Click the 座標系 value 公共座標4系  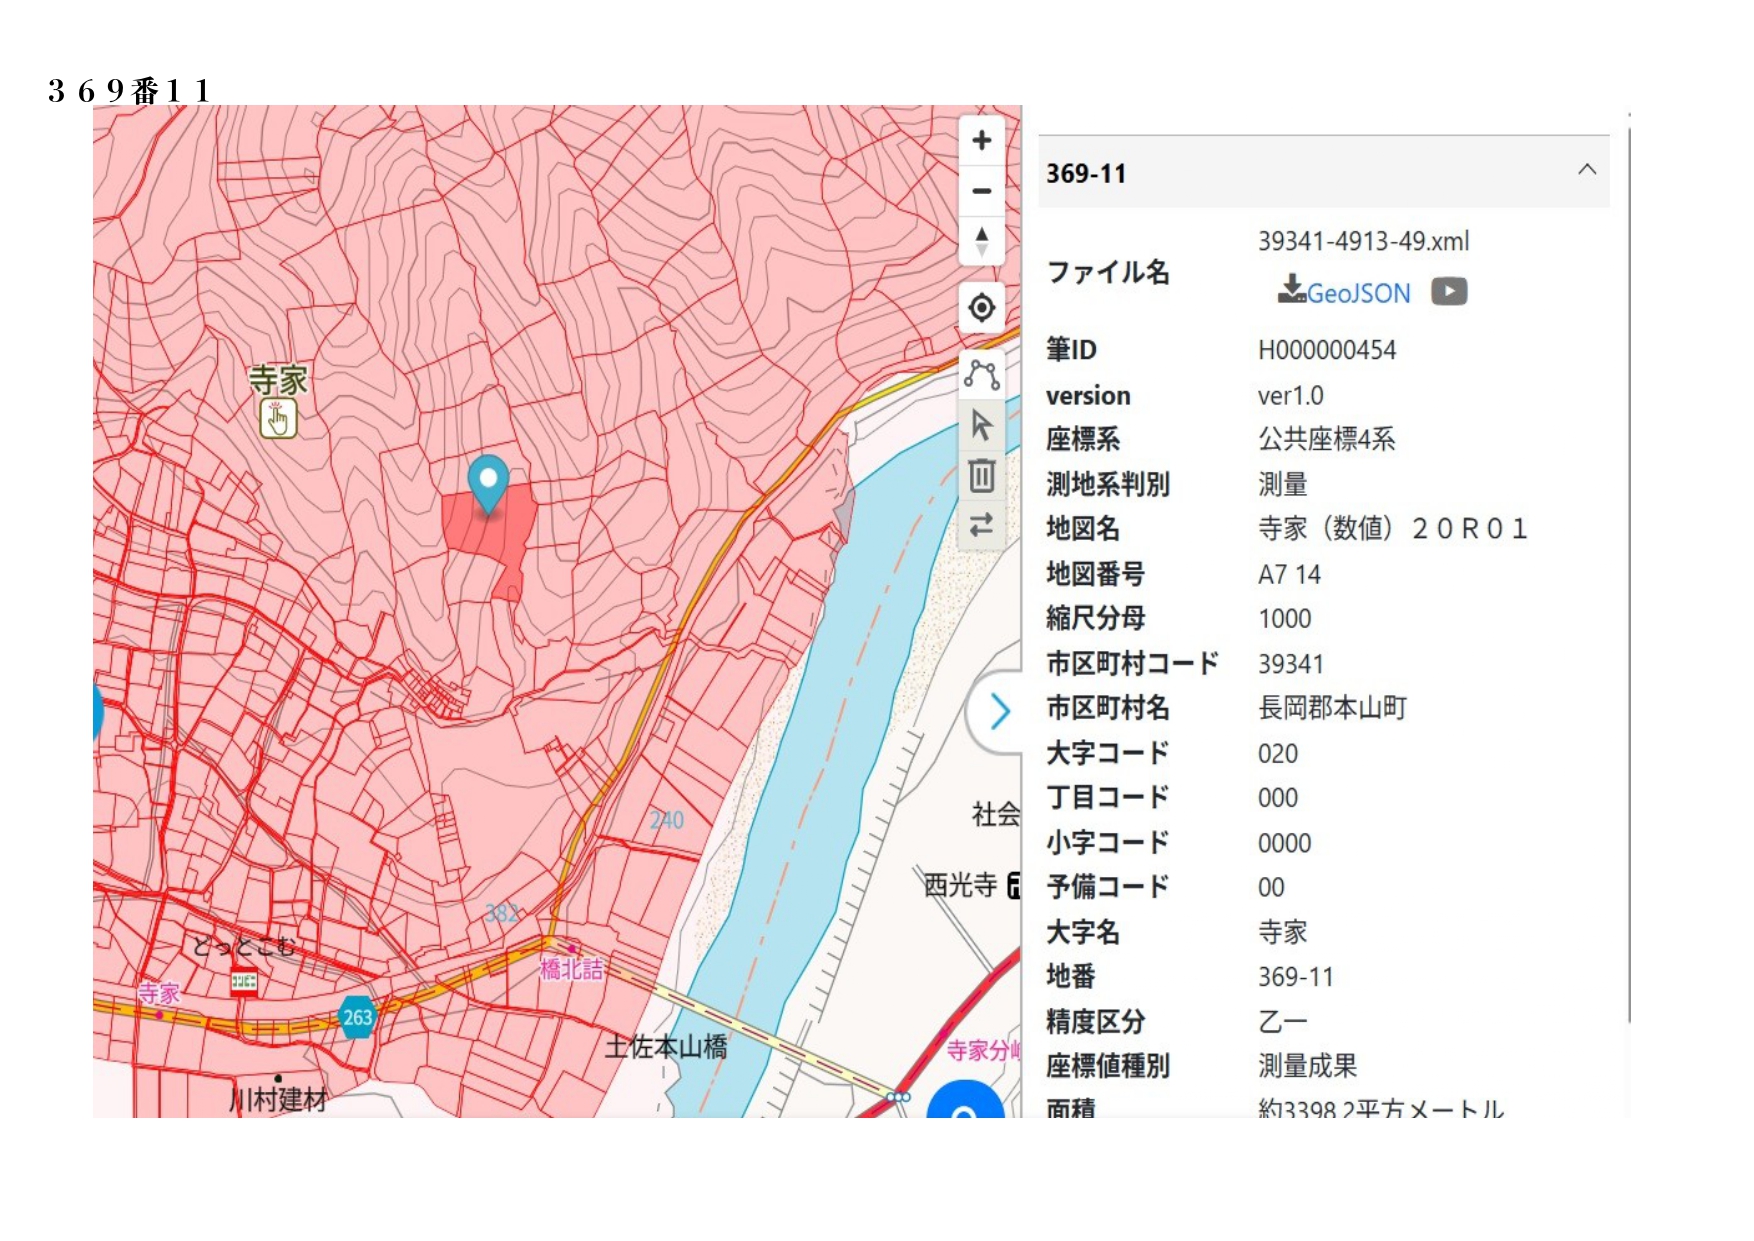(1326, 439)
